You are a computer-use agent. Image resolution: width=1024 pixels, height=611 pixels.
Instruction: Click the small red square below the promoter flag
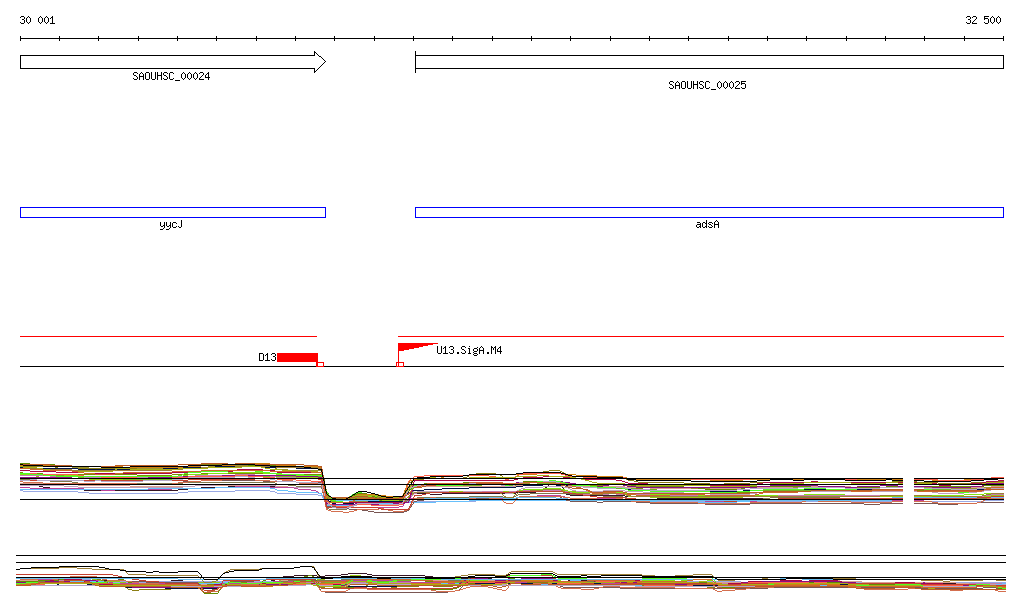coord(400,364)
